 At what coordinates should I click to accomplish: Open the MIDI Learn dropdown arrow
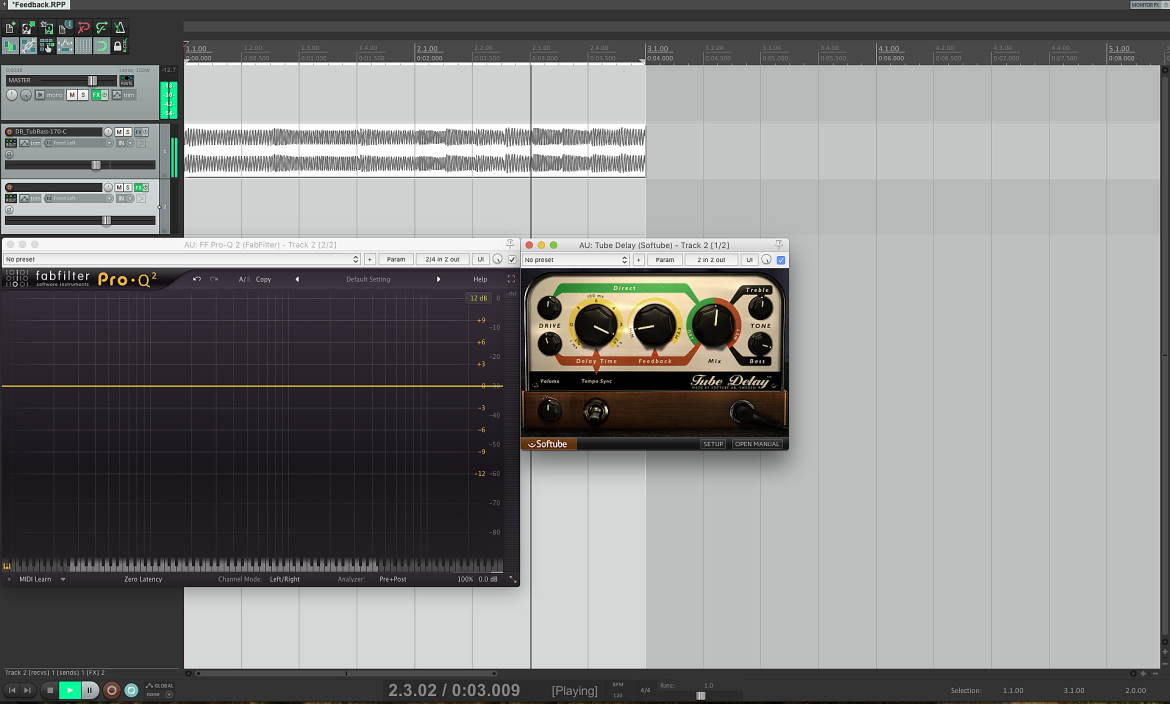coord(63,579)
